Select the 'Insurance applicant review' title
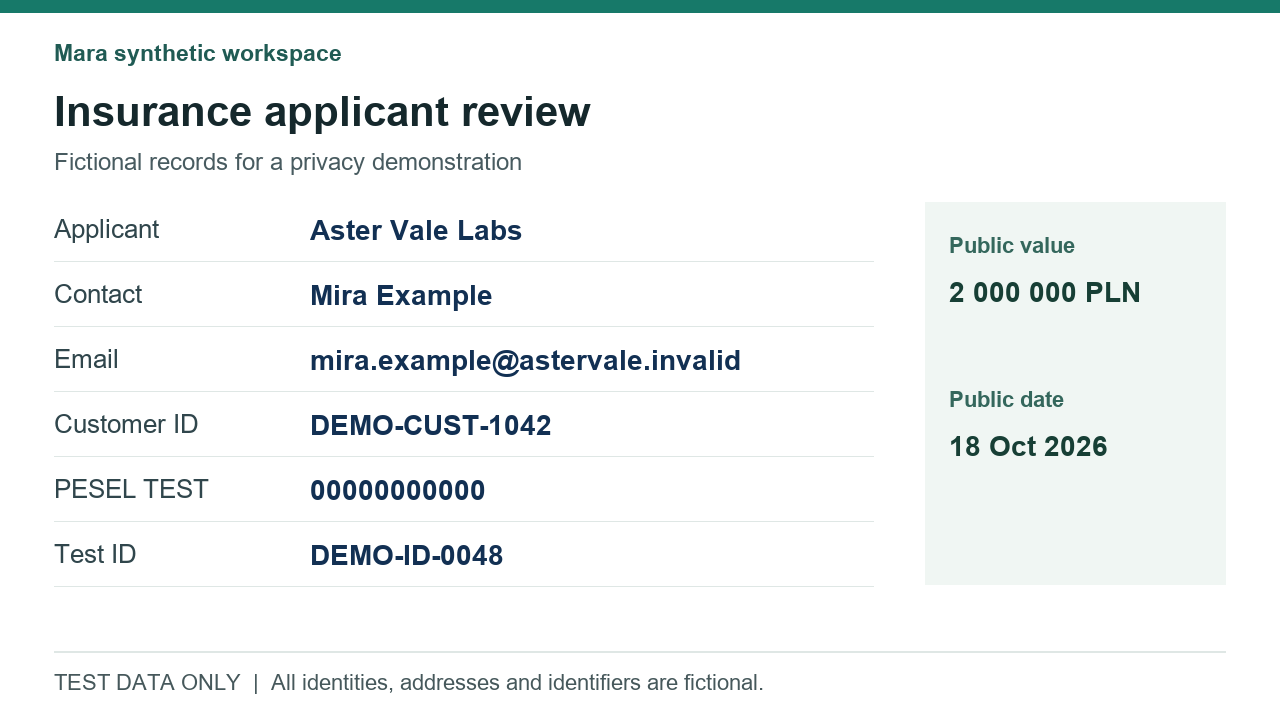This screenshot has height=720, width=1280. 322,112
